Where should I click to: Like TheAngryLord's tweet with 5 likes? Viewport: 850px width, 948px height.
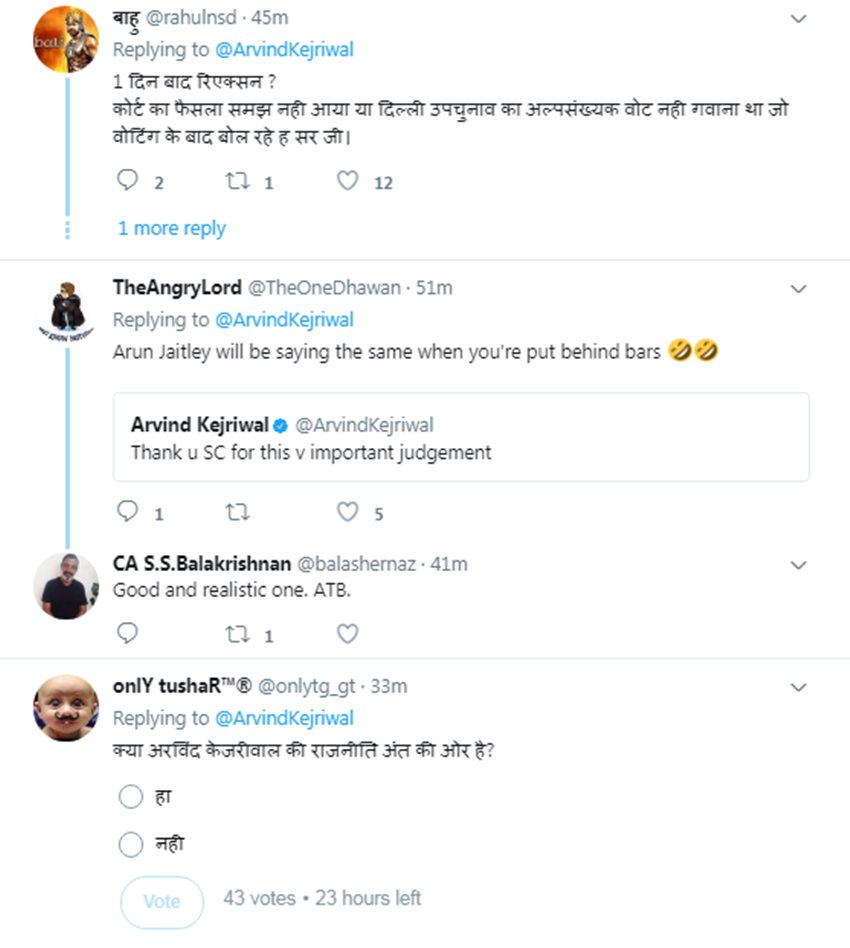click(347, 512)
